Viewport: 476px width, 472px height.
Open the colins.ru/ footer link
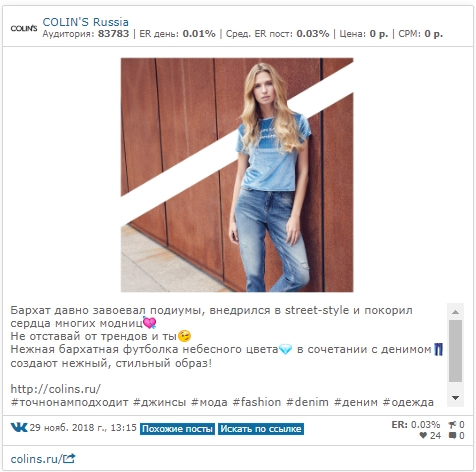pos(36,459)
